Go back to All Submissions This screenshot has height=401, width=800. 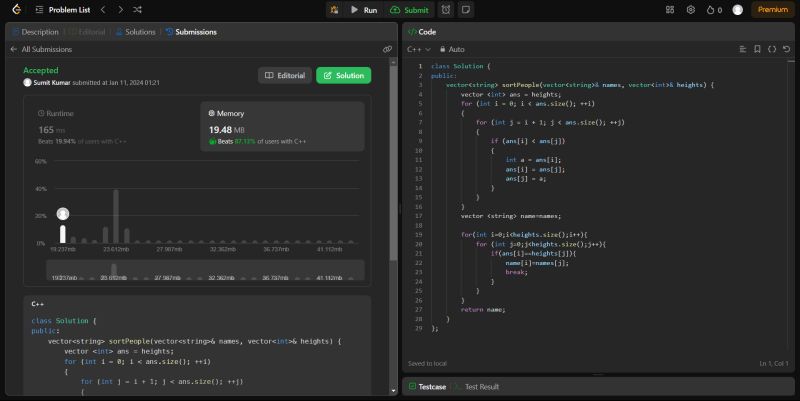pos(41,49)
